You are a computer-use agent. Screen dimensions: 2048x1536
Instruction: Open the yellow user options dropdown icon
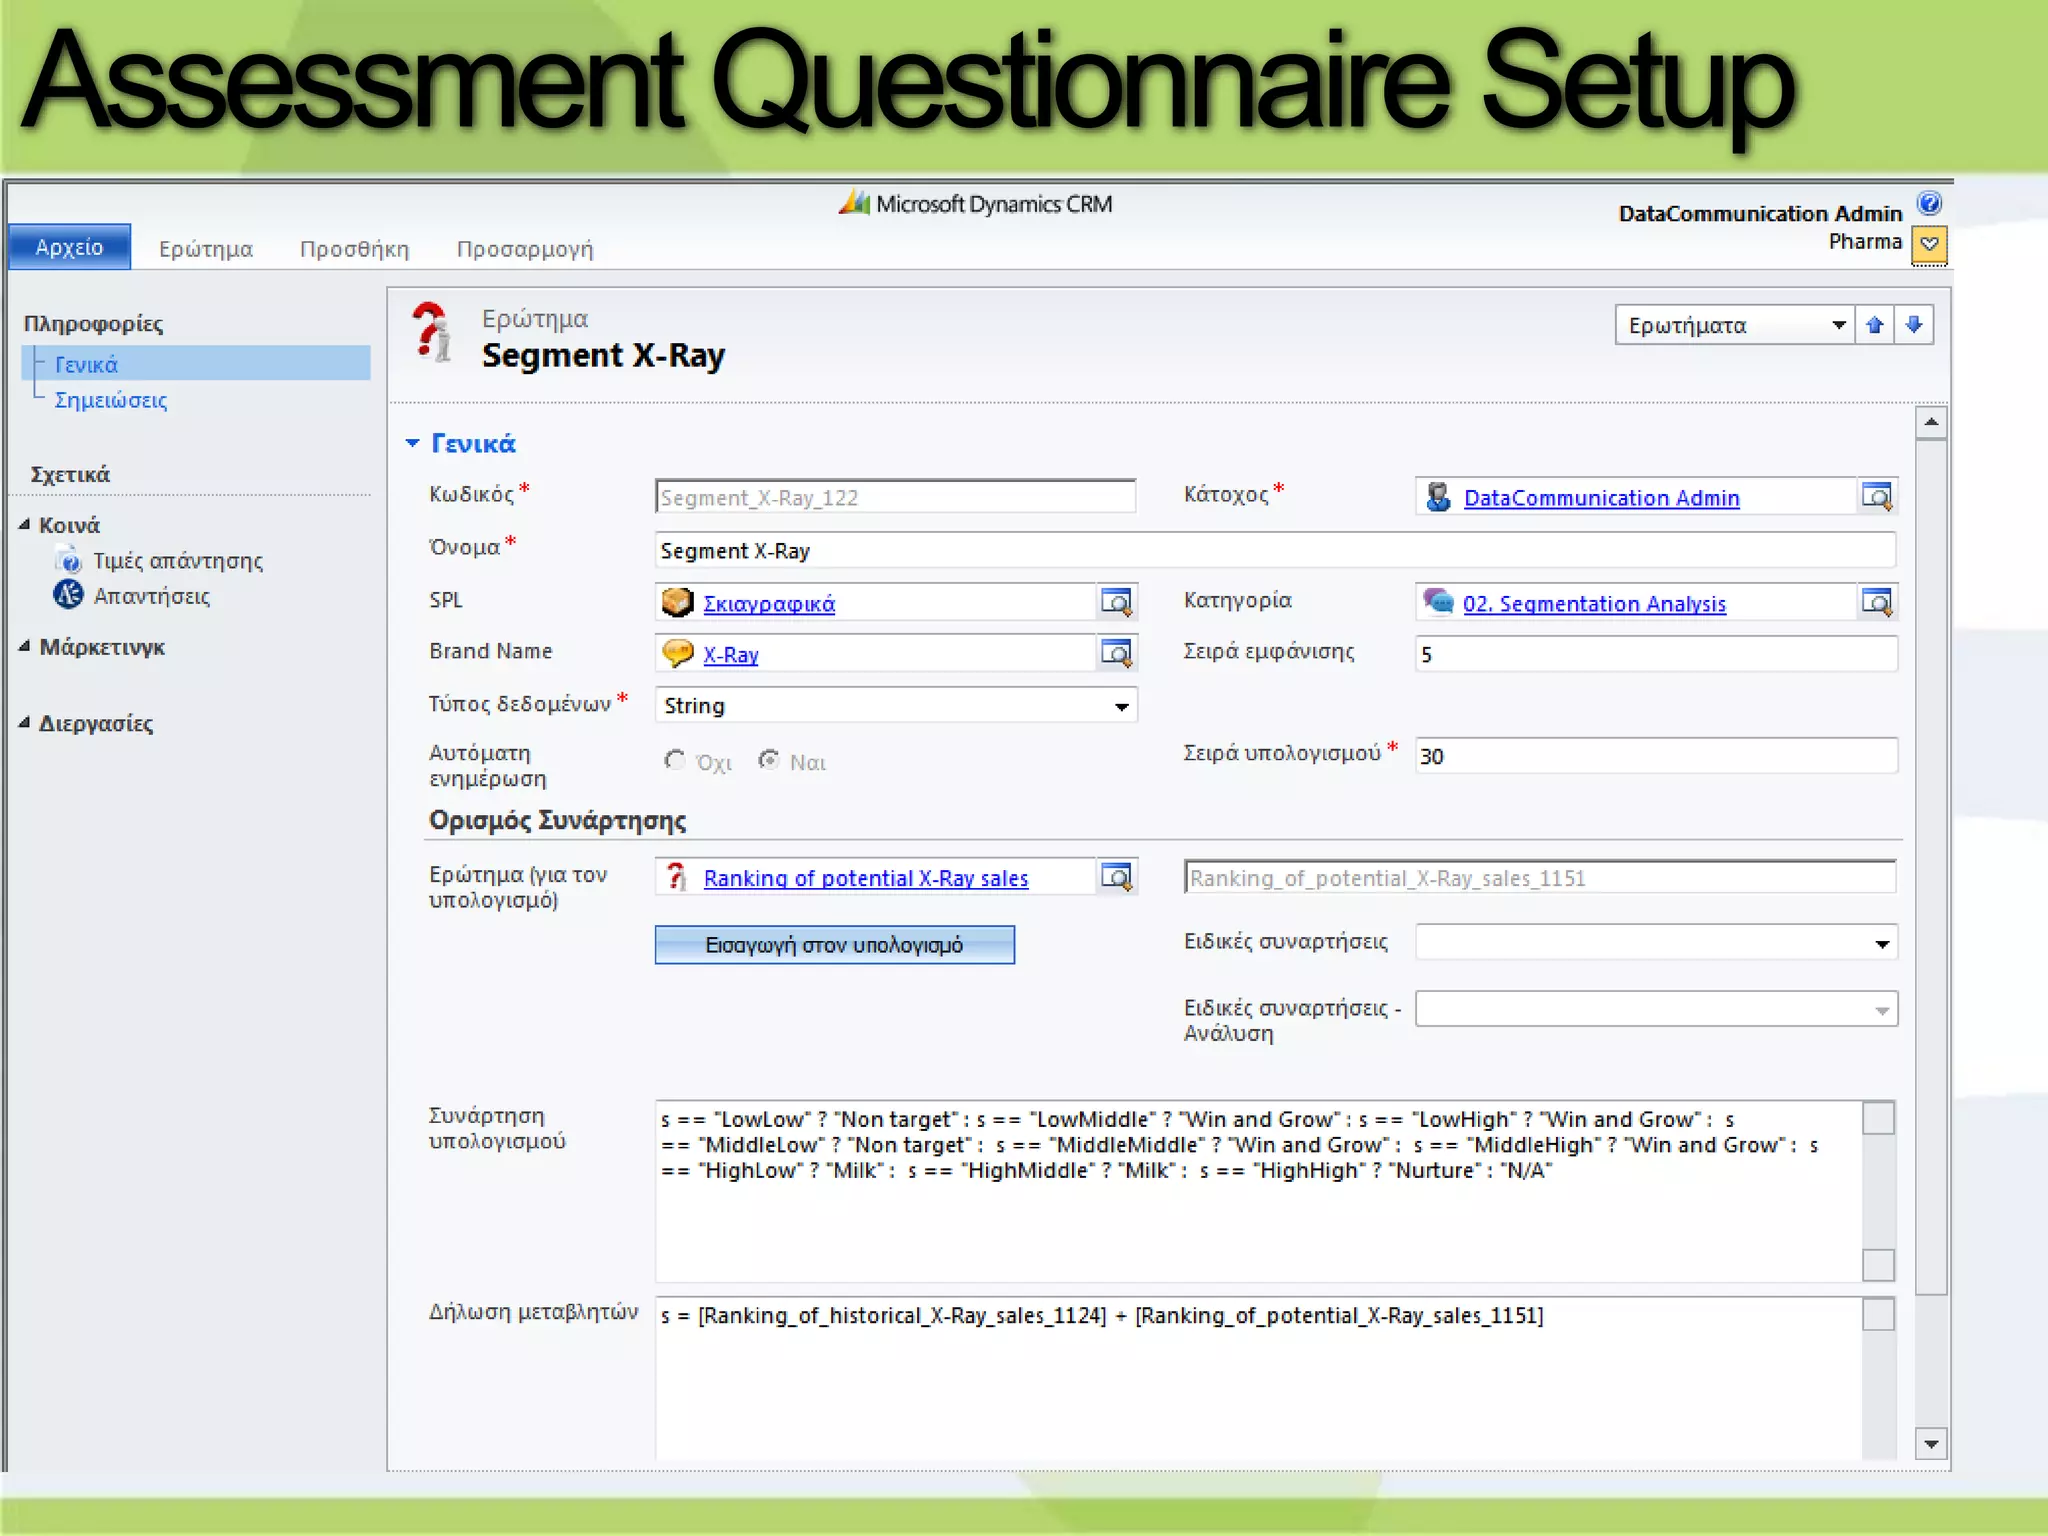click(x=1929, y=244)
